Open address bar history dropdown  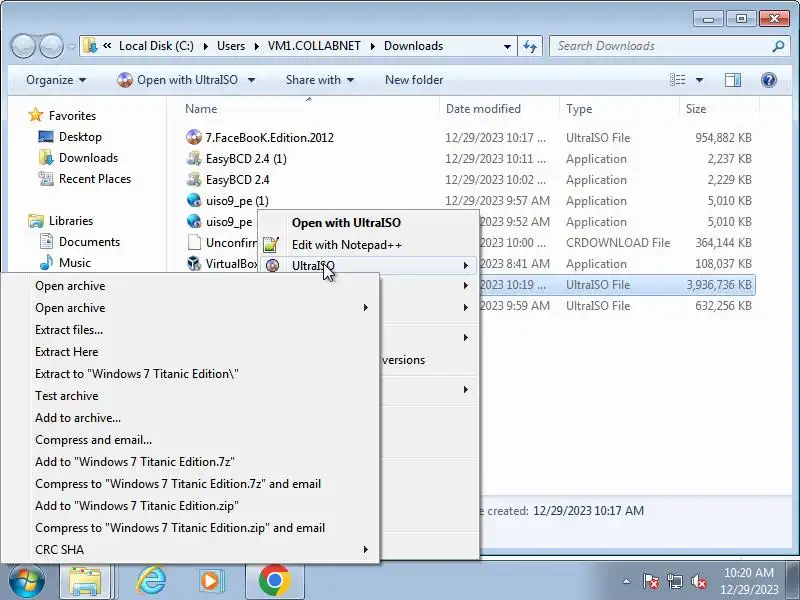coord(507,46)
